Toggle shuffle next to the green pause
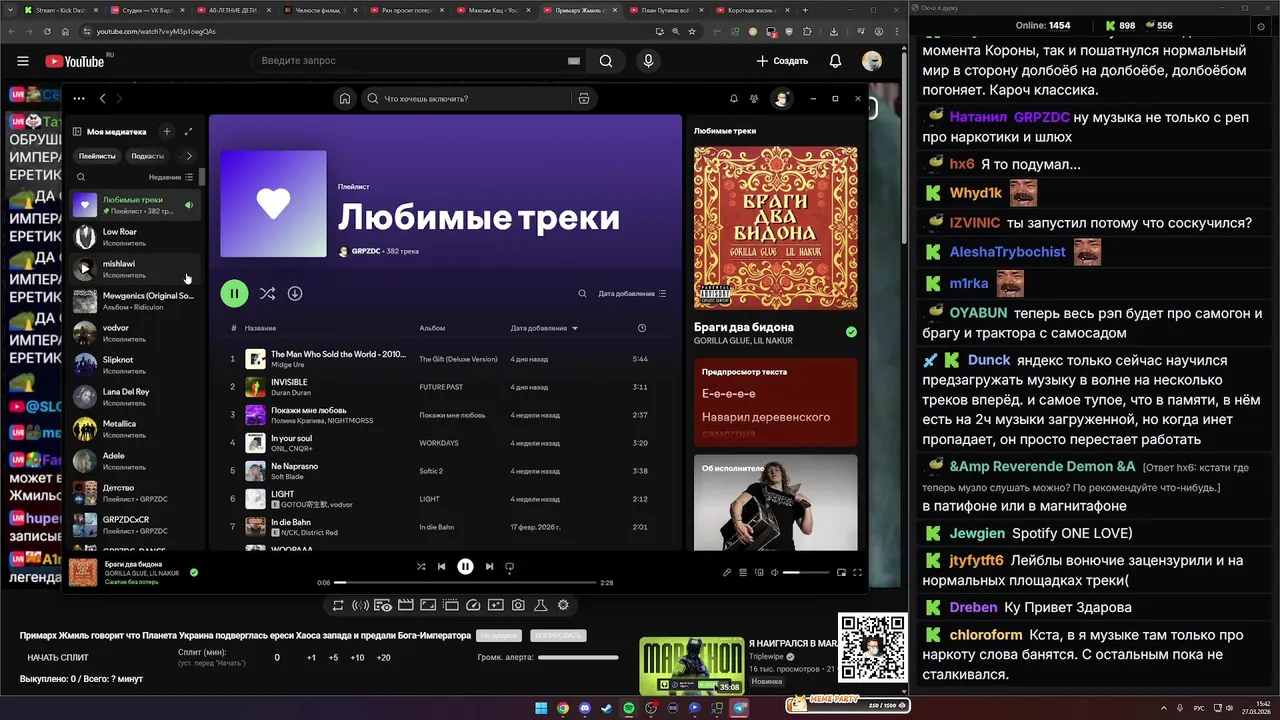 tap(267, 293)
